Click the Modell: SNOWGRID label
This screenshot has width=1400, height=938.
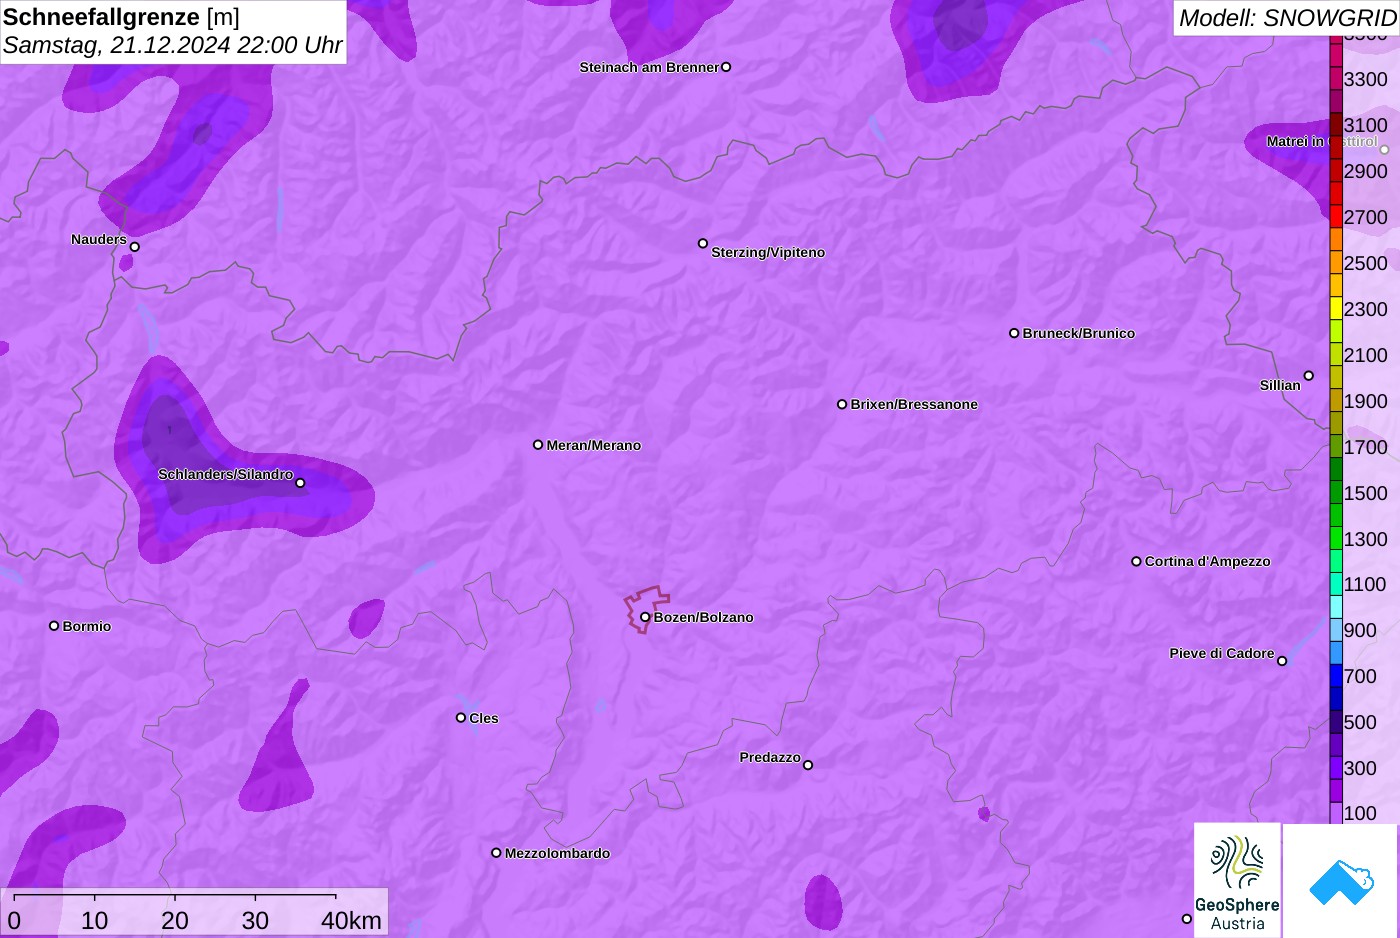[x=1287, y=18]
